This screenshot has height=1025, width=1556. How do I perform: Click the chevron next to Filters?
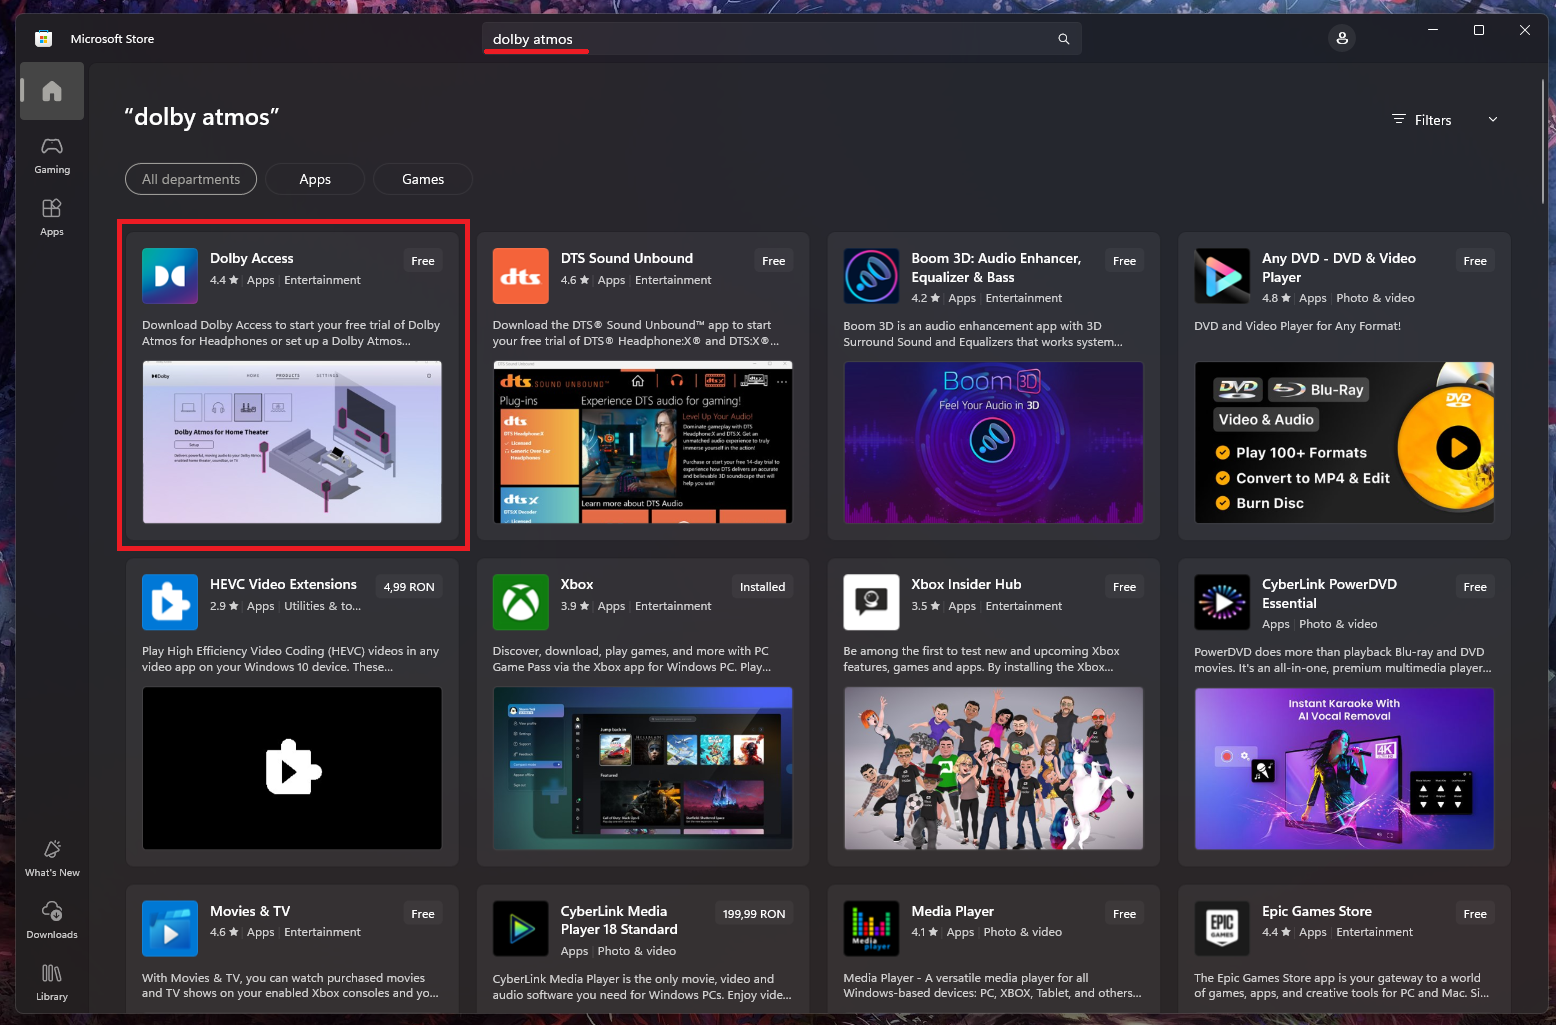click(1493, 120)
